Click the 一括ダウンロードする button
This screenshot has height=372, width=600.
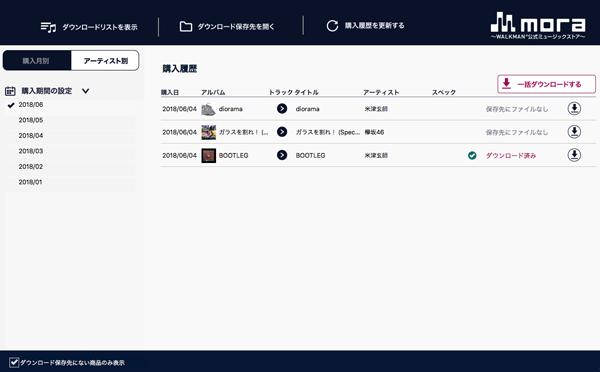coord(546,84)
